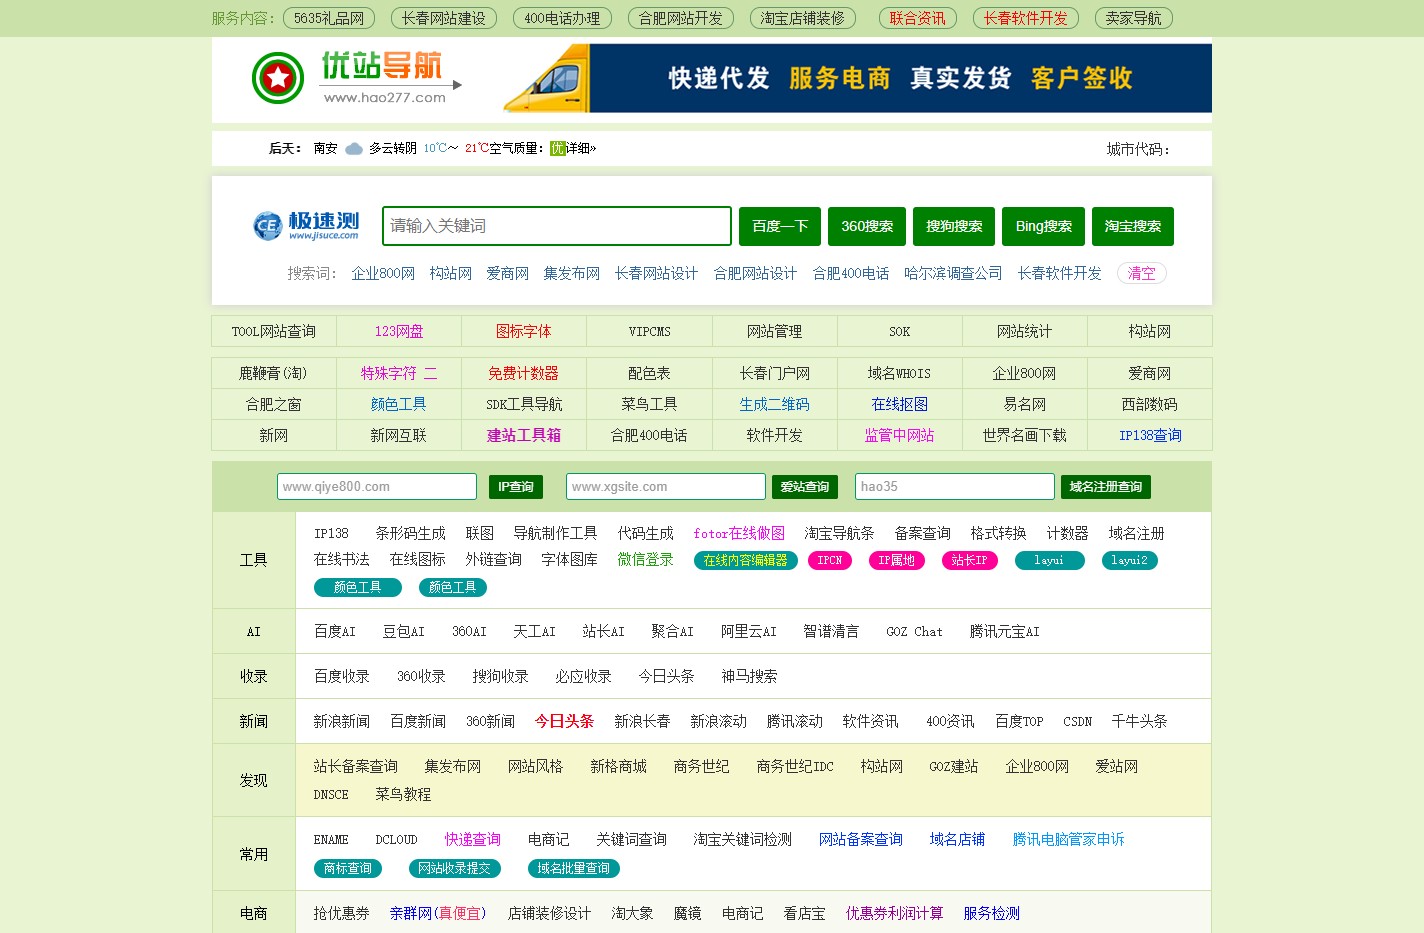Open 长春软件开发 in the top bar
Image resolution: width=1424 pixels, height=933 pixels.
tap(1026, 18)
